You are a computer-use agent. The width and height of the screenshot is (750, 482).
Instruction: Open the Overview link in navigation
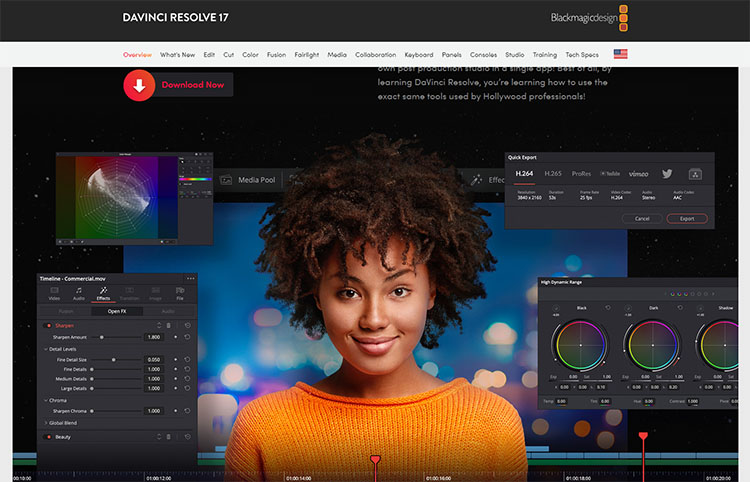(x=137, y=55)
